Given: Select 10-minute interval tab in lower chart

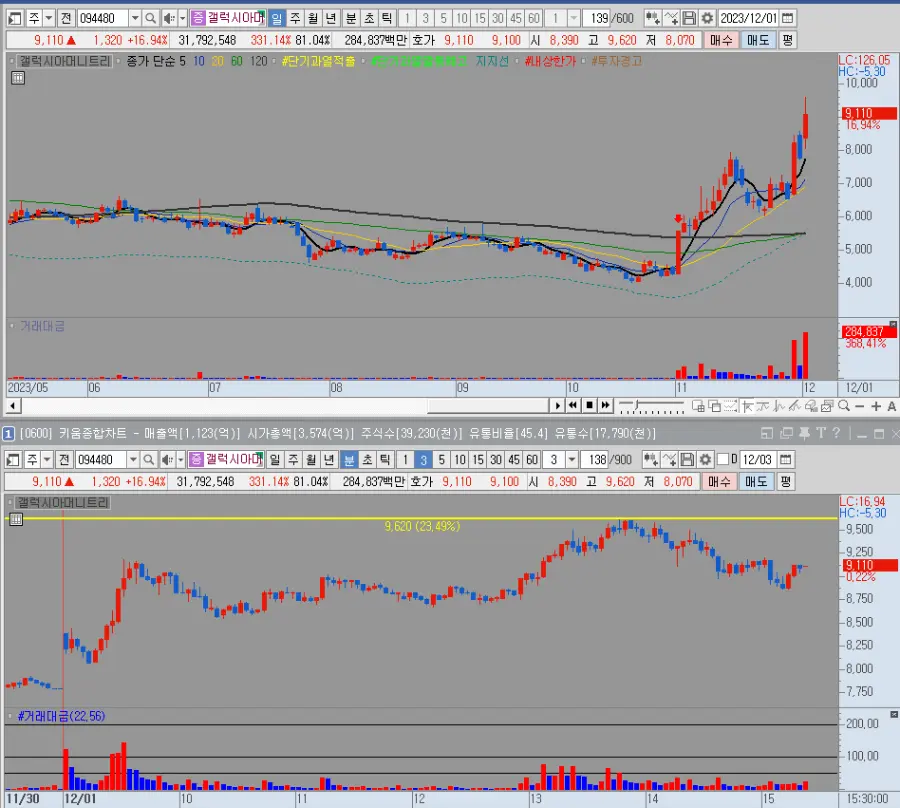Looking at the screenshot, I should click(460, 460).
